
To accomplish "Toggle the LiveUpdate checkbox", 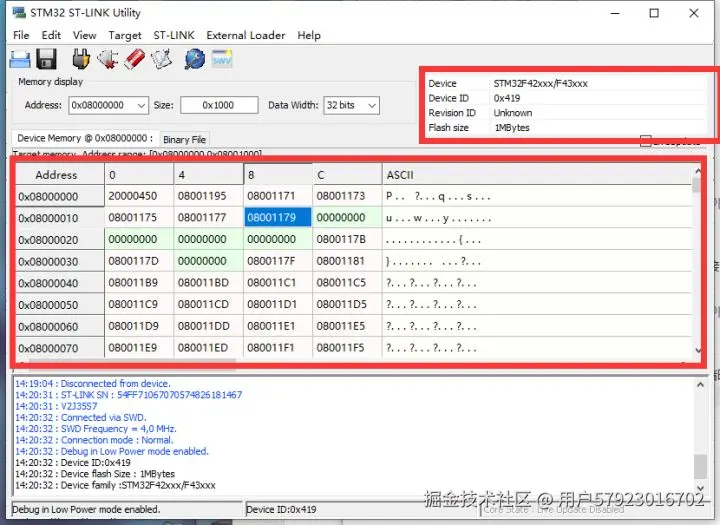I will 646,141.
